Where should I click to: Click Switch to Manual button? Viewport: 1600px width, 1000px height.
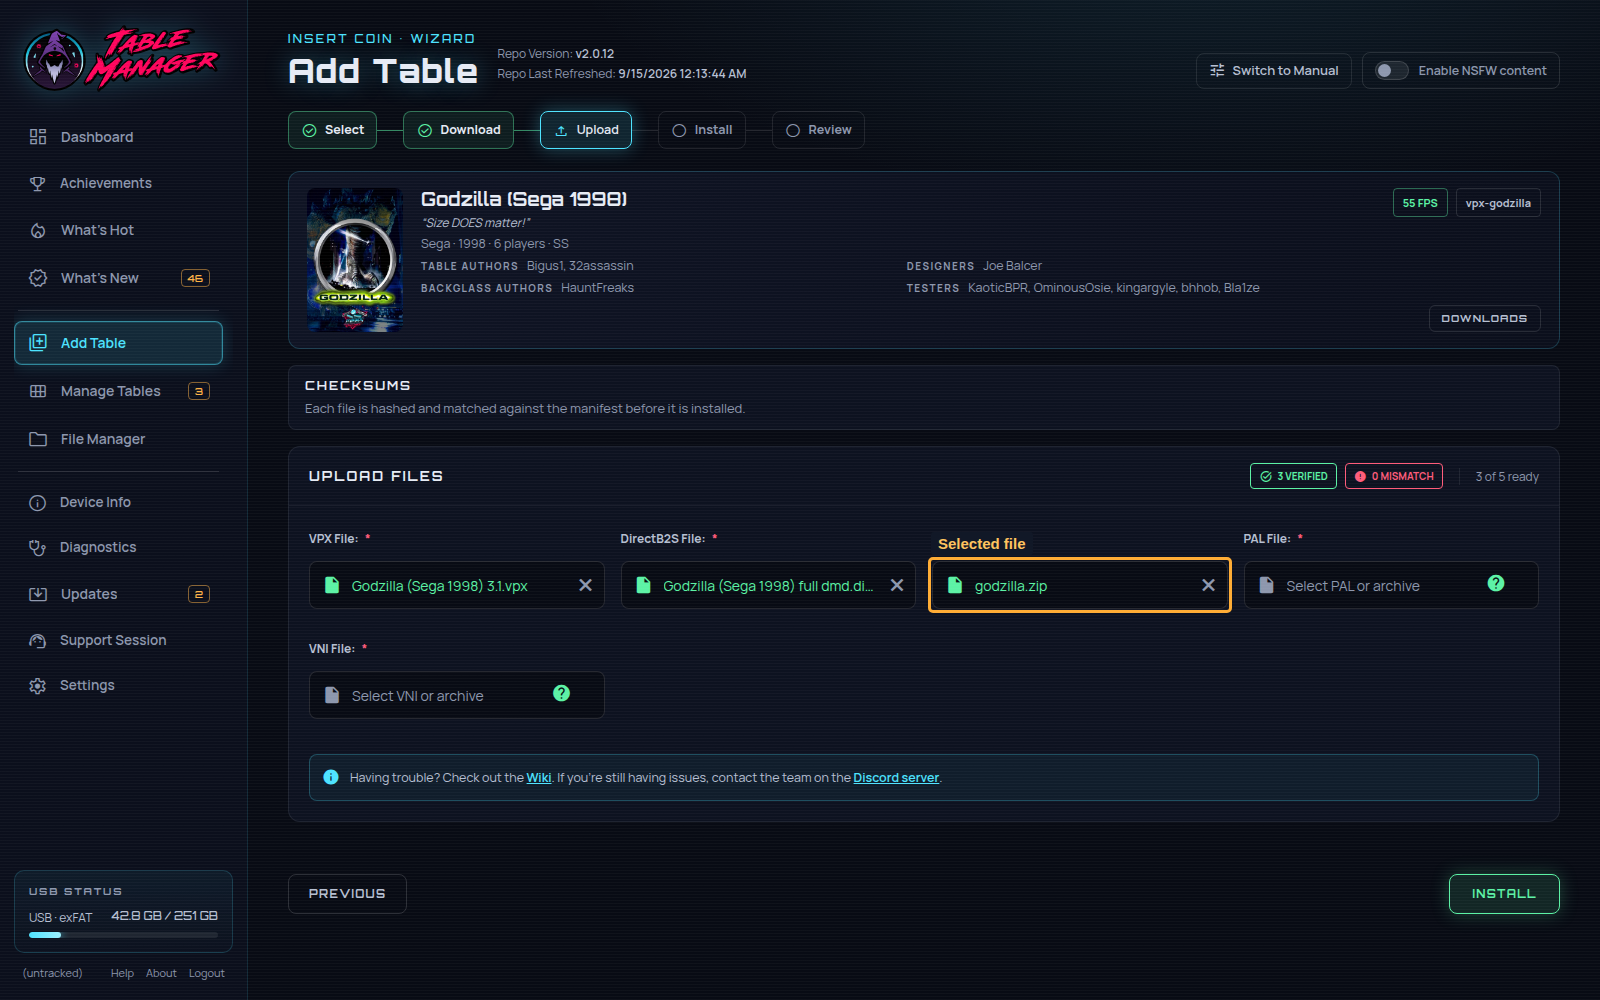pos(1274,71)
